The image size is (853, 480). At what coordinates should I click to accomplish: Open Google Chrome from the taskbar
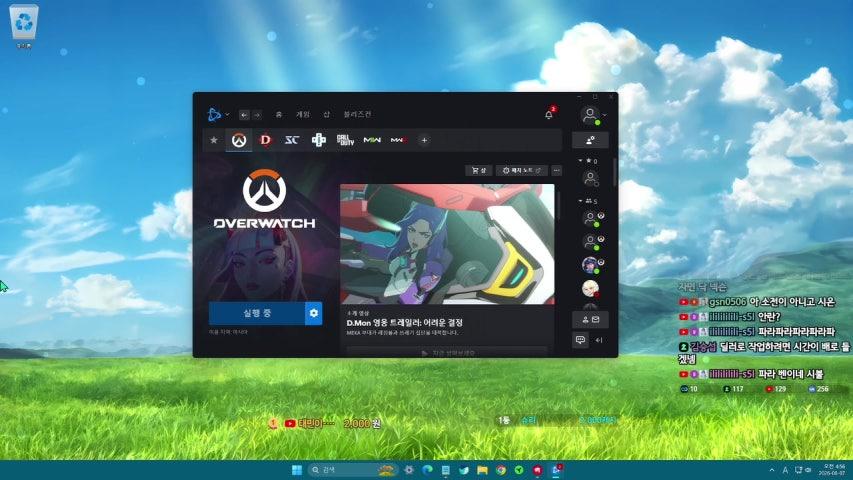tap(500, 470)
